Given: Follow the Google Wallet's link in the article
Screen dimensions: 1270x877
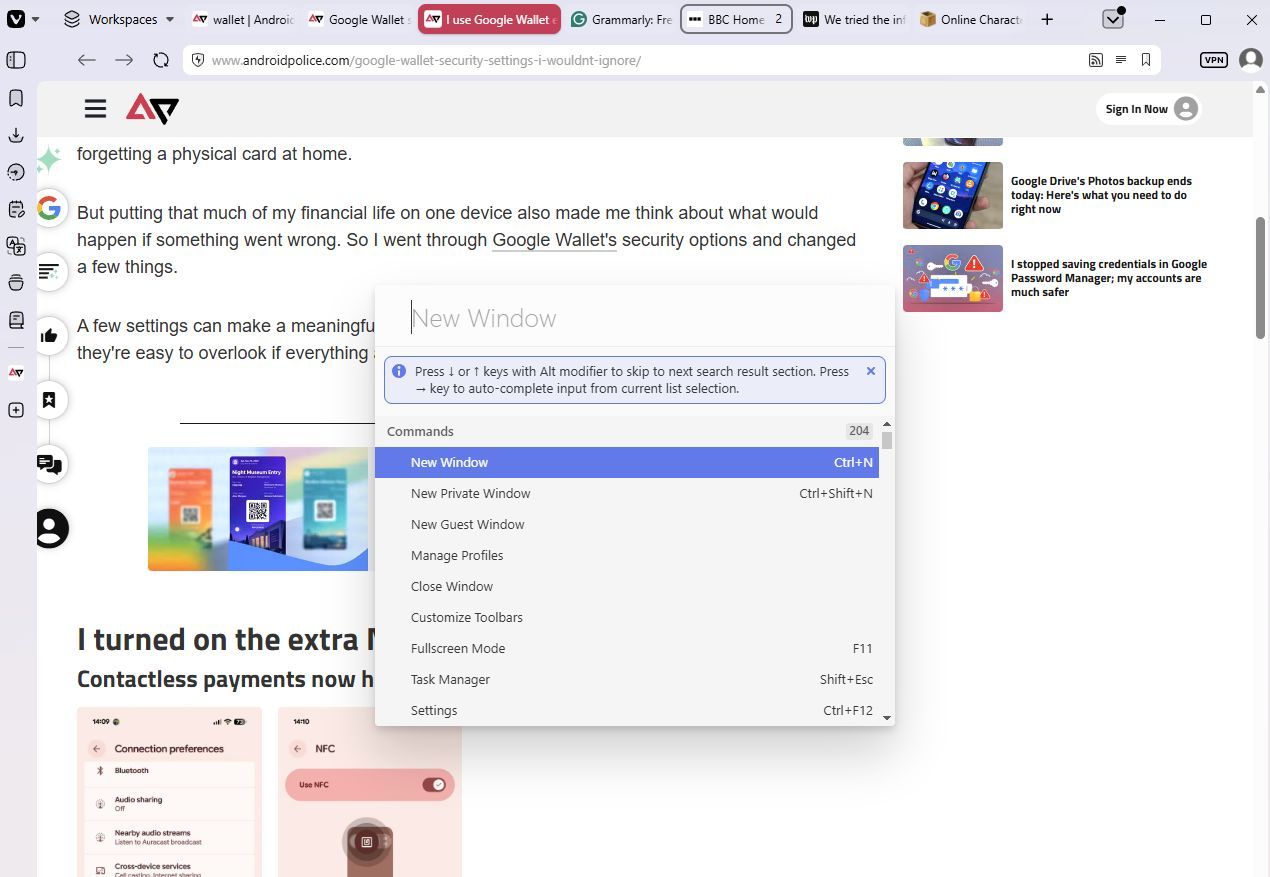Looking at the screenshot, I should (554, 240).
